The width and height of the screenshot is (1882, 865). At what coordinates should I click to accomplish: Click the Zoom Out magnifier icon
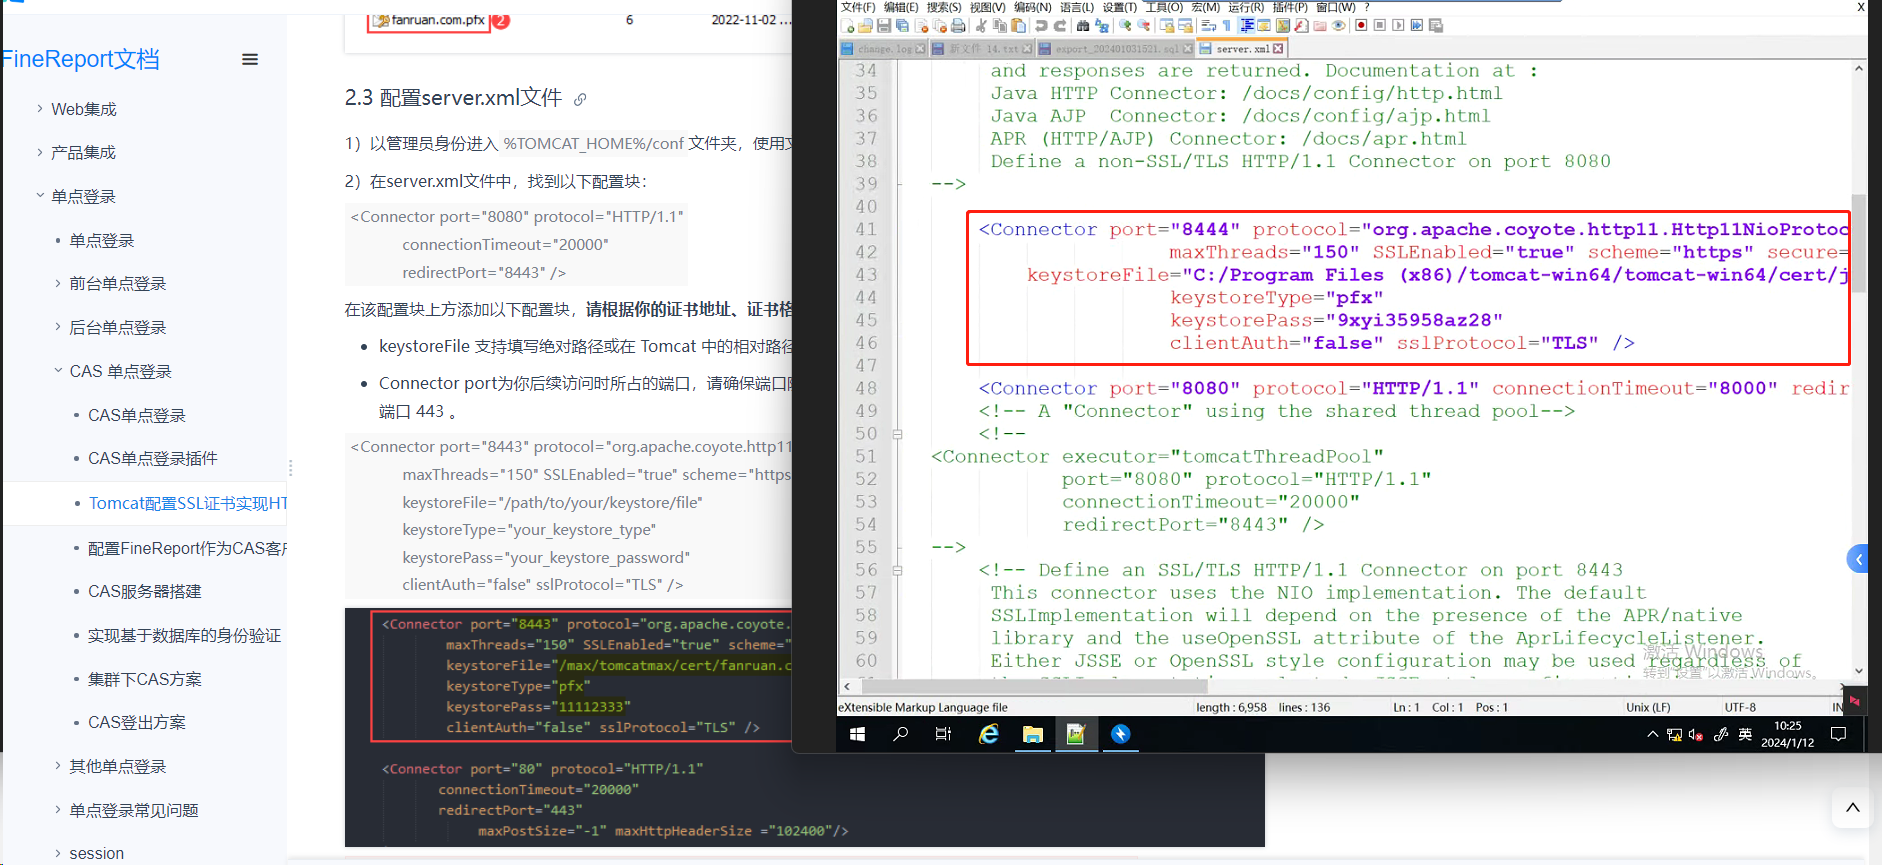click(1144, 25)
